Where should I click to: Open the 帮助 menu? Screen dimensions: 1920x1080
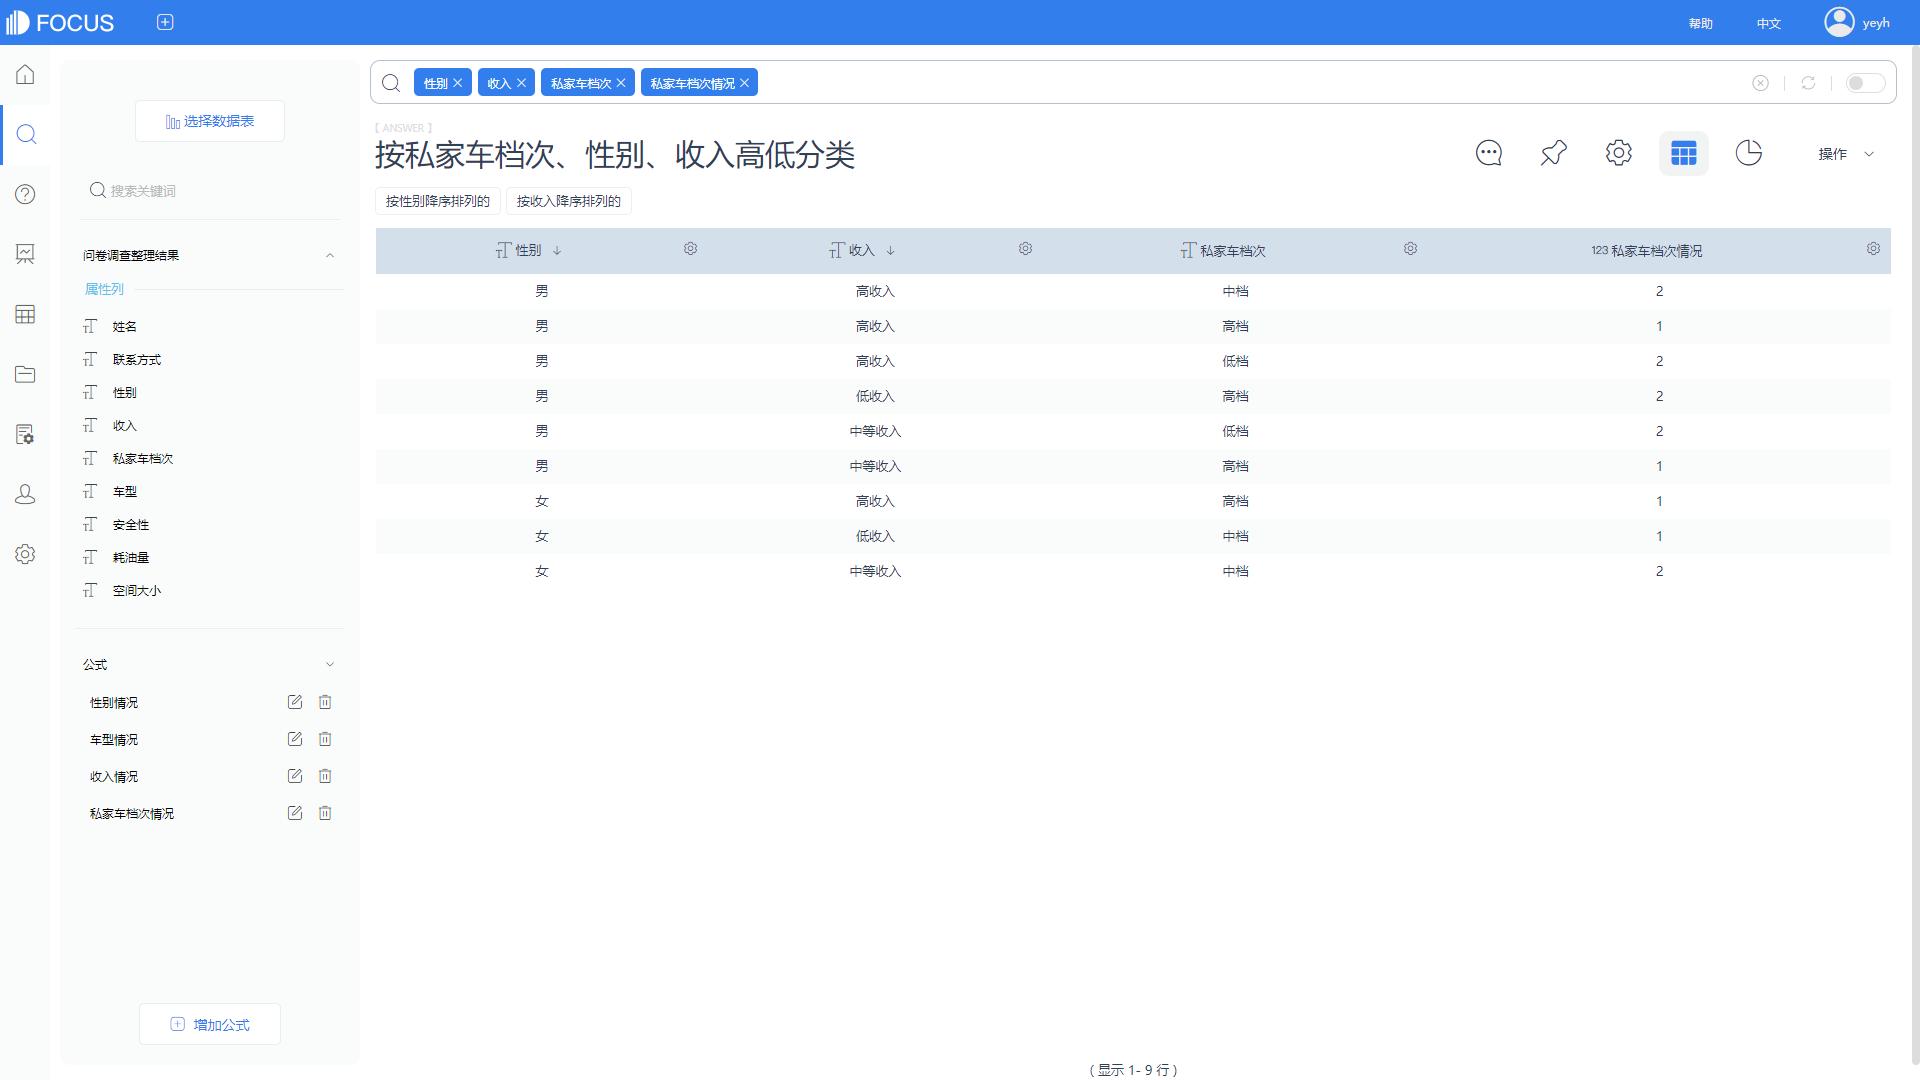[x=1699, y=22]
